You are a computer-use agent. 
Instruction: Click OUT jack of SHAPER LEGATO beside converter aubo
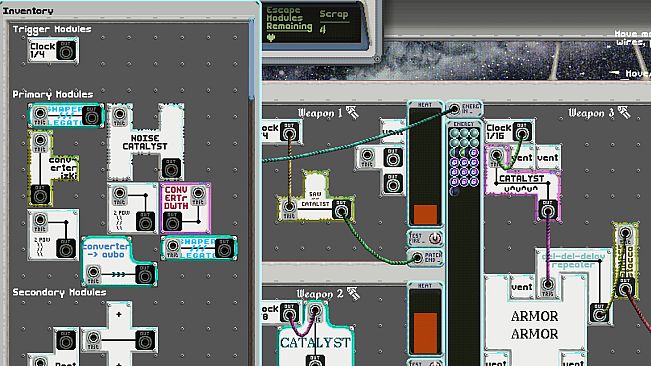pyautogui.click(x=224, y=249)
